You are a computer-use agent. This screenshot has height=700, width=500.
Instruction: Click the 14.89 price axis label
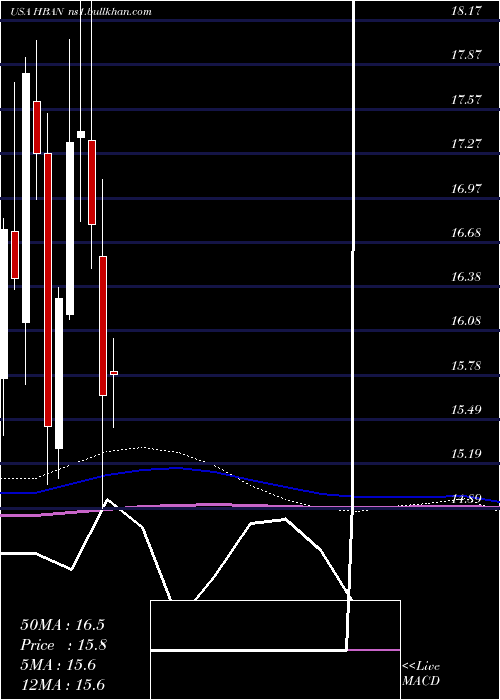pyautogui.click(x=467, y=499)
